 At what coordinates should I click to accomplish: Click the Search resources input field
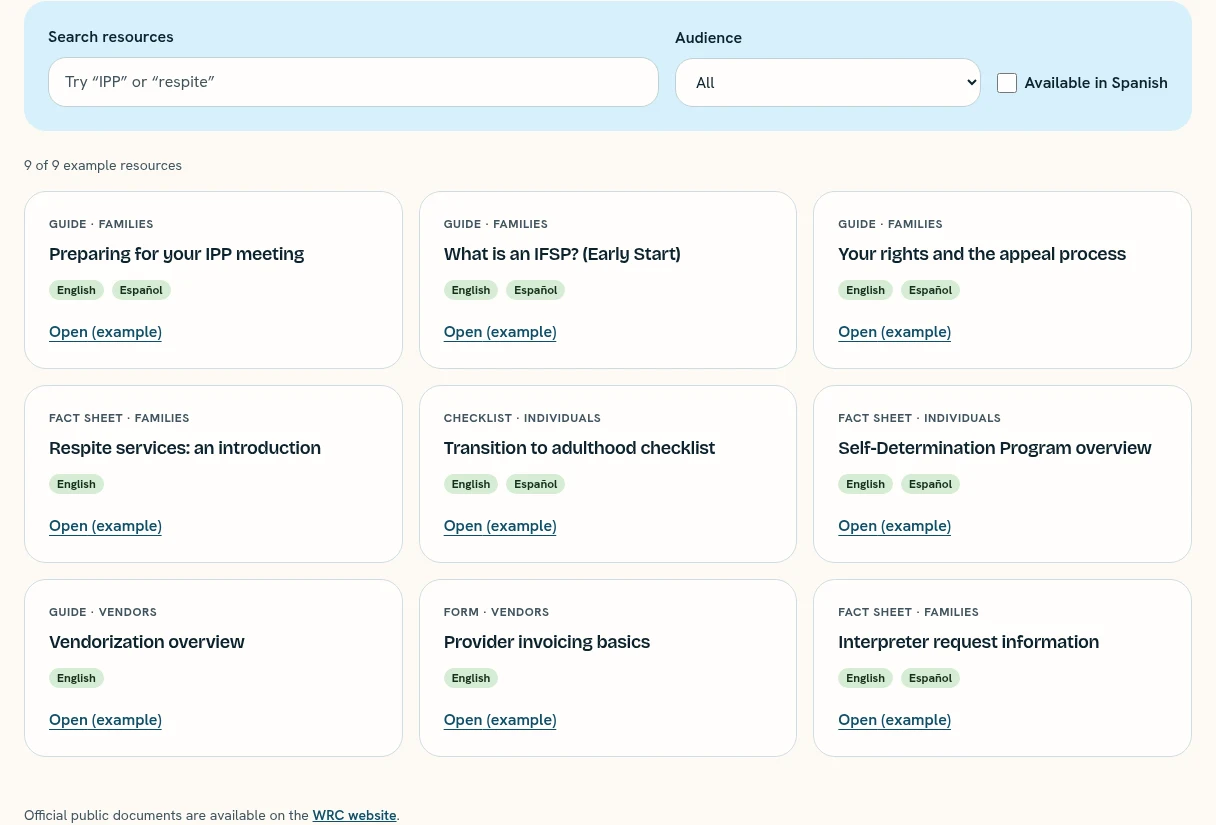(353, 82)
